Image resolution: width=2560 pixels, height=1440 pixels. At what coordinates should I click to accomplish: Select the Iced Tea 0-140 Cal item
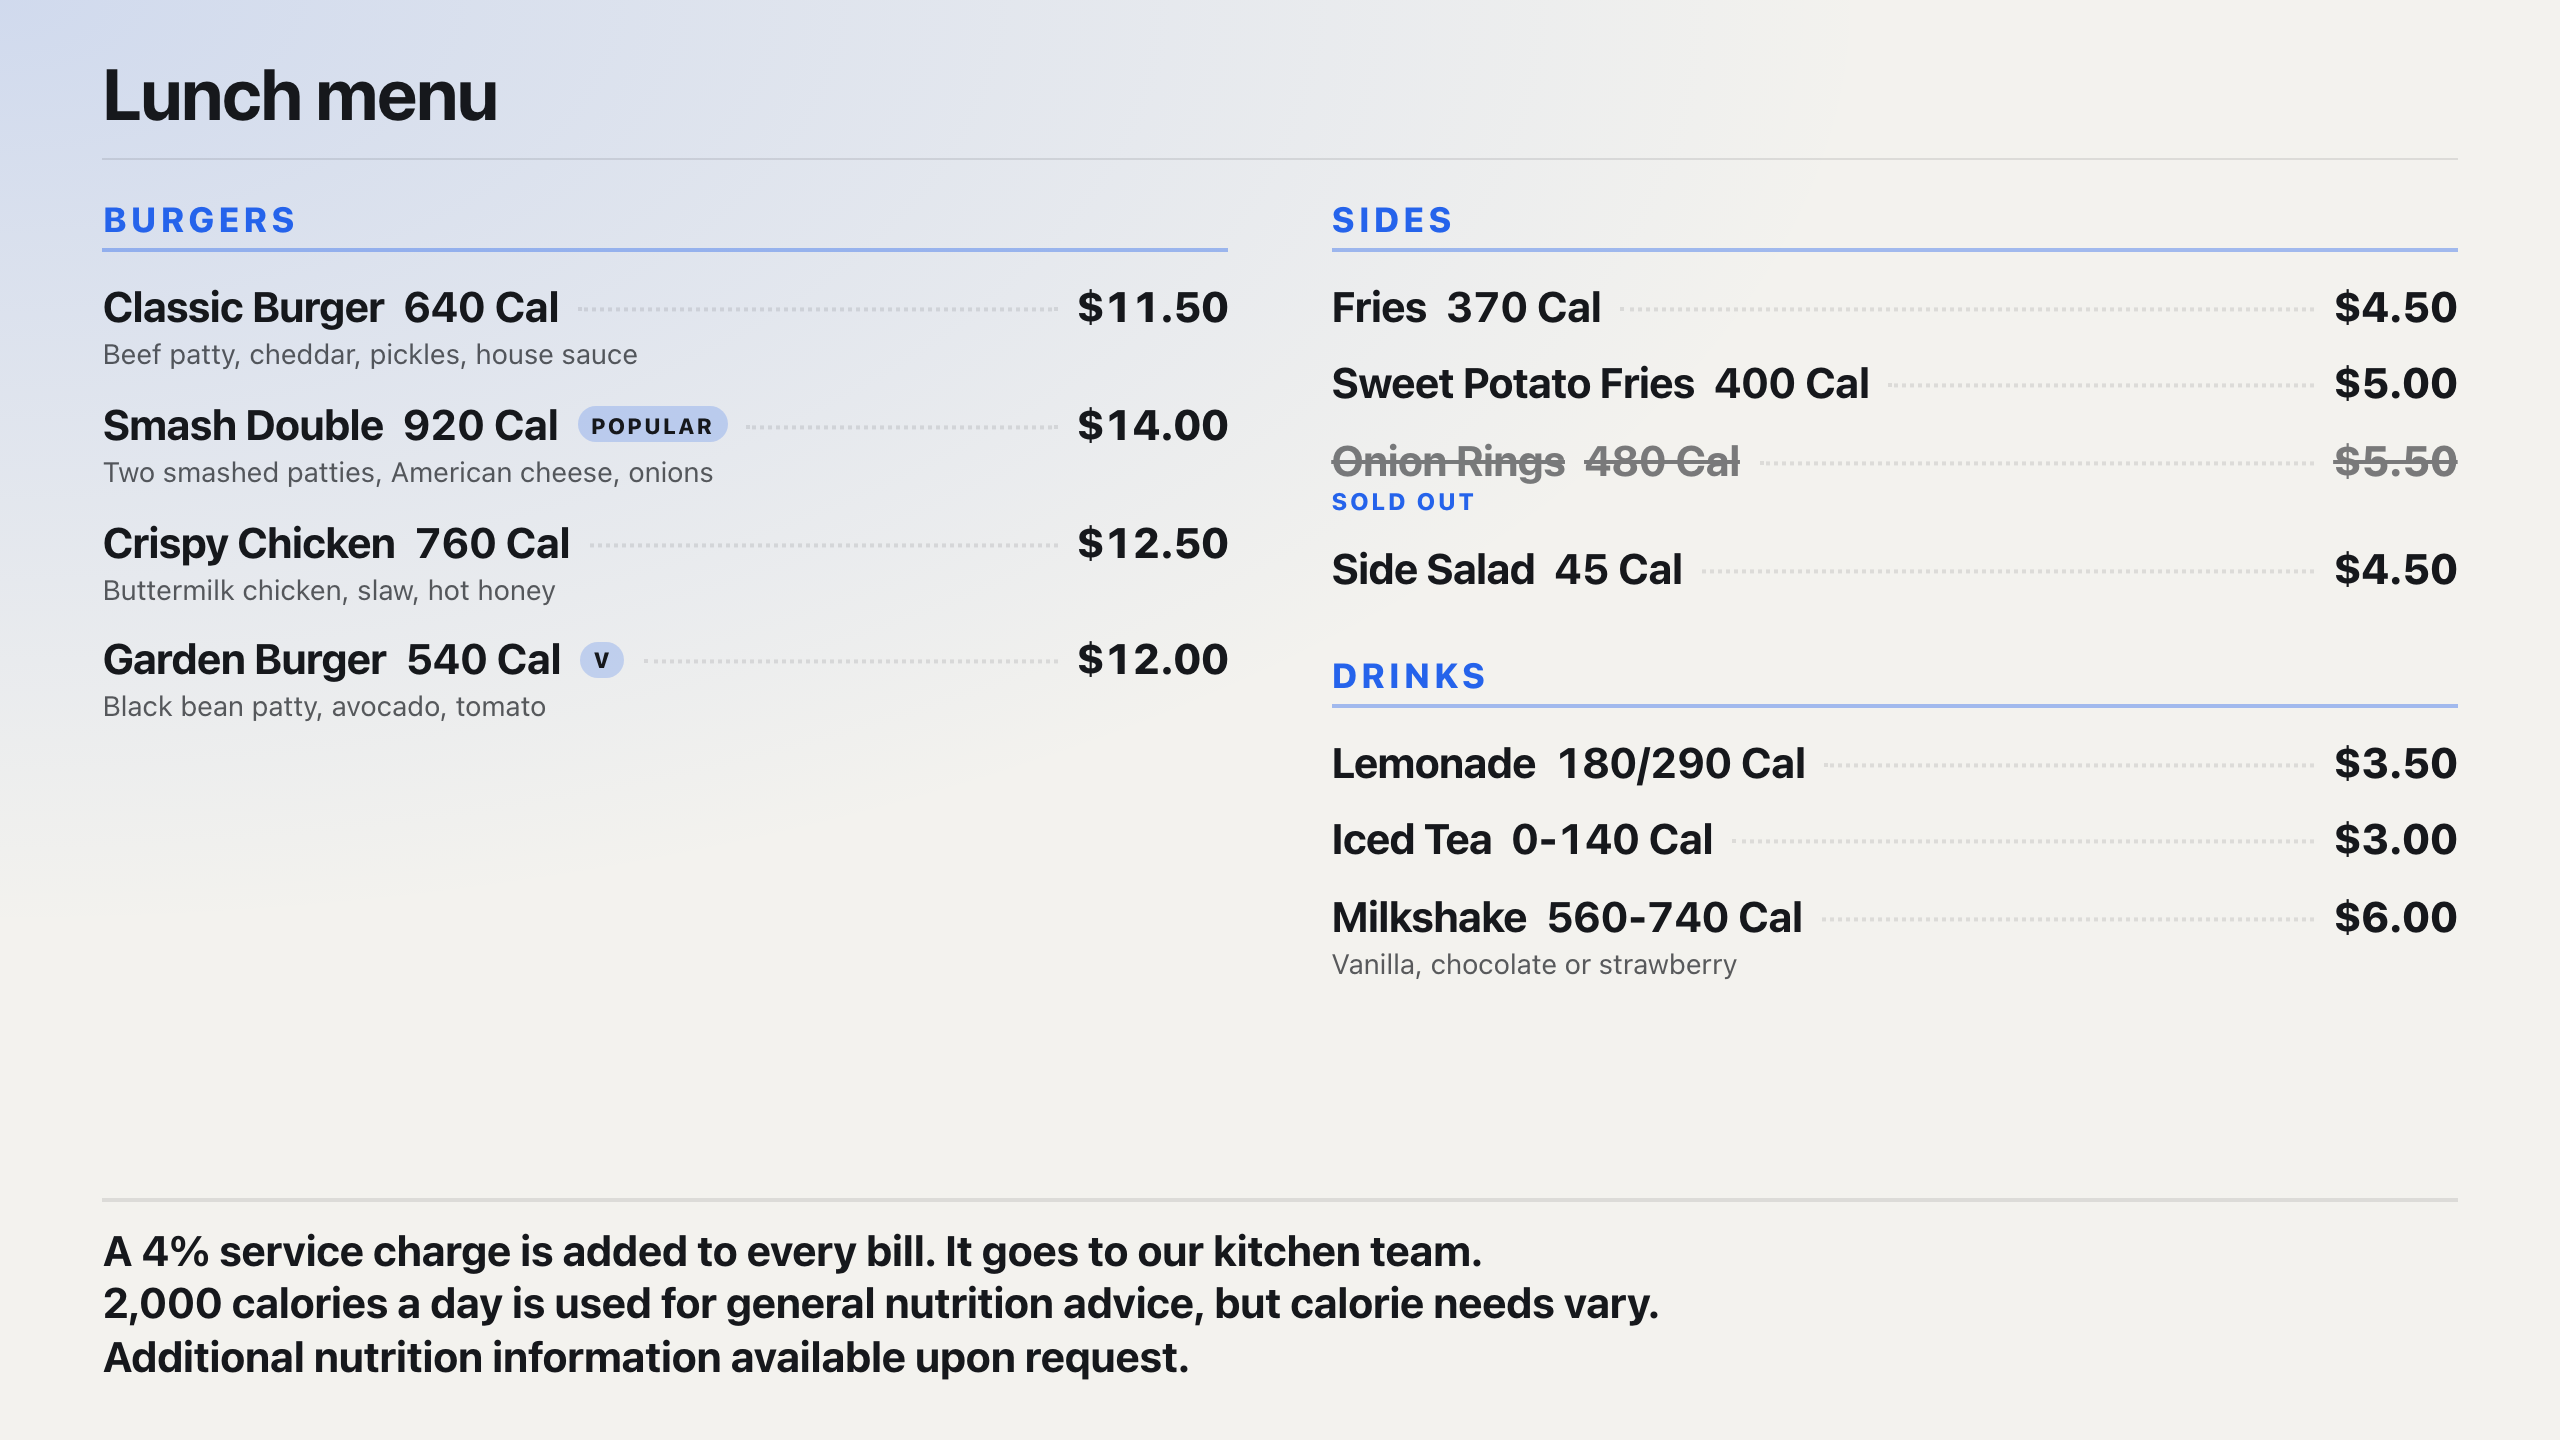click(x=1522, y=840)
